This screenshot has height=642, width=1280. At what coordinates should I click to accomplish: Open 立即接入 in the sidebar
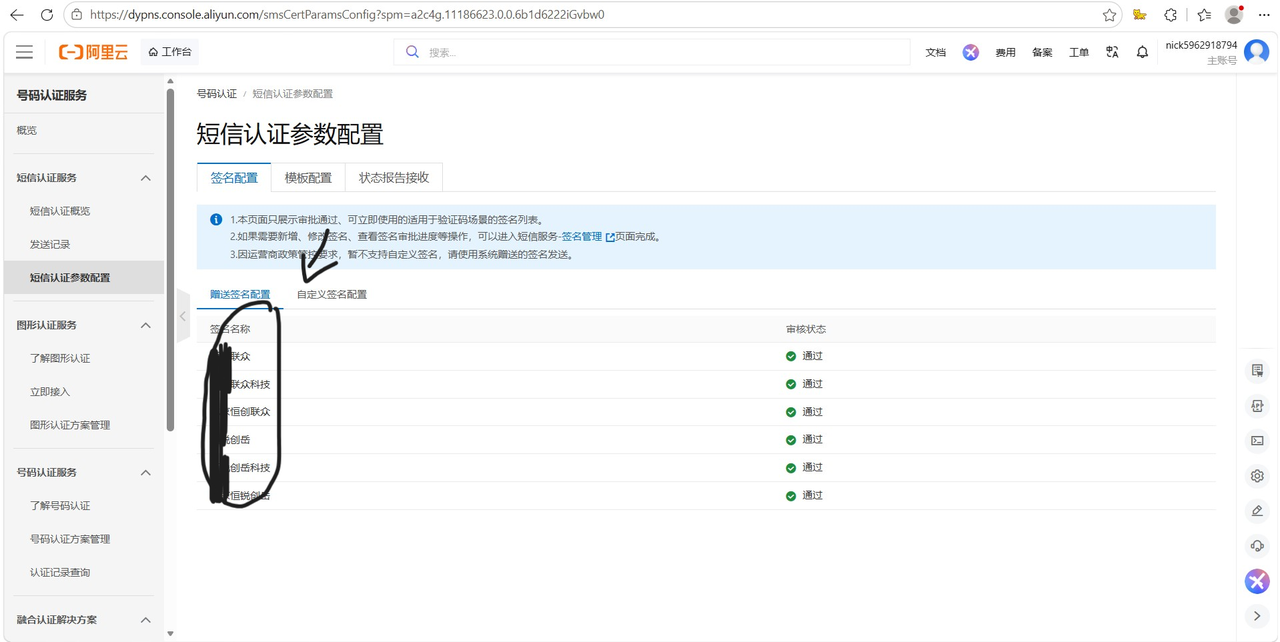[50, 392]
